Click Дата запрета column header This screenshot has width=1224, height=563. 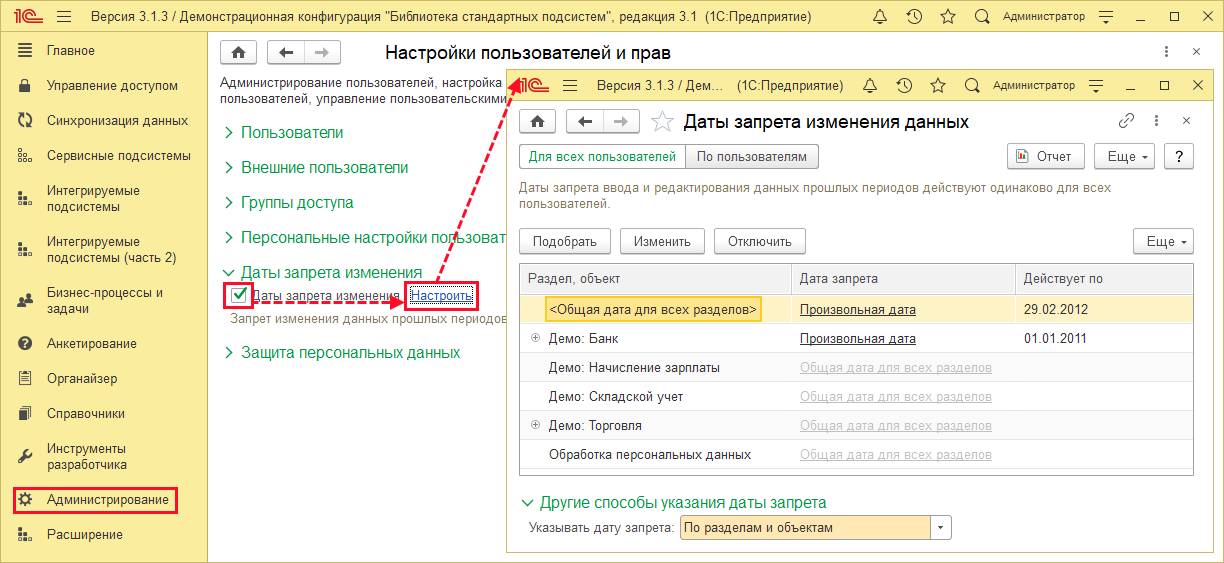(x=903, y=279)
